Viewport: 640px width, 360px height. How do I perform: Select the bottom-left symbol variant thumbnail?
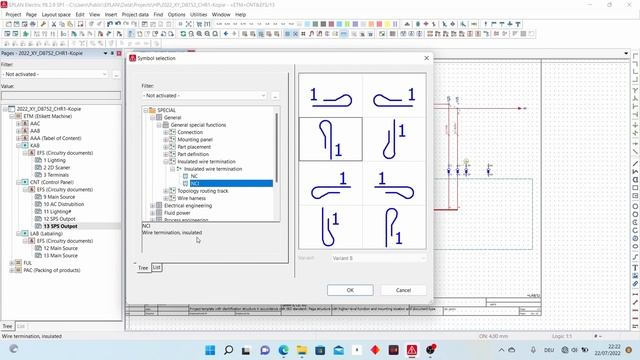[331, 227]
